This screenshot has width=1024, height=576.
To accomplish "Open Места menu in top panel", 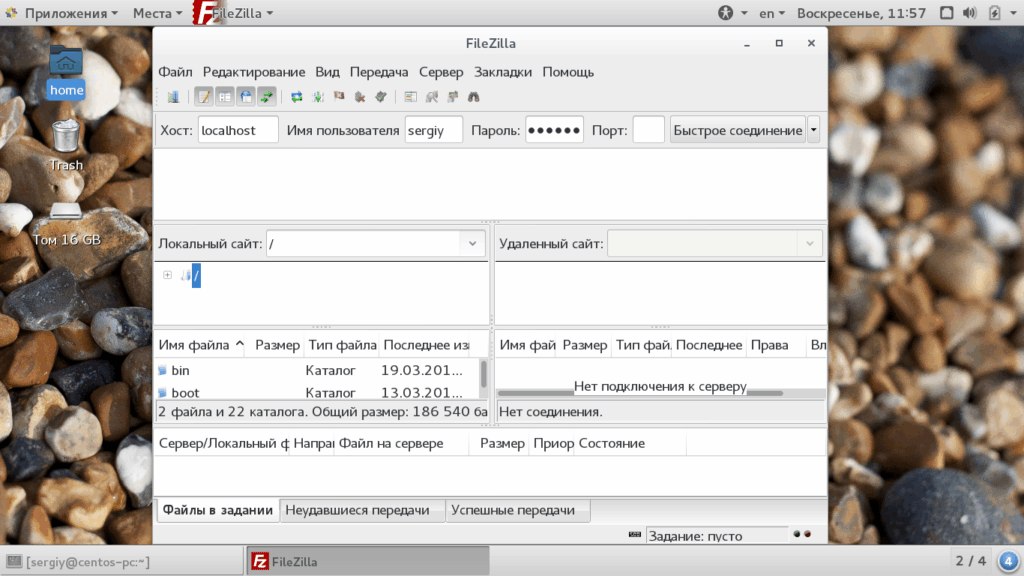I will coord(157,13).
